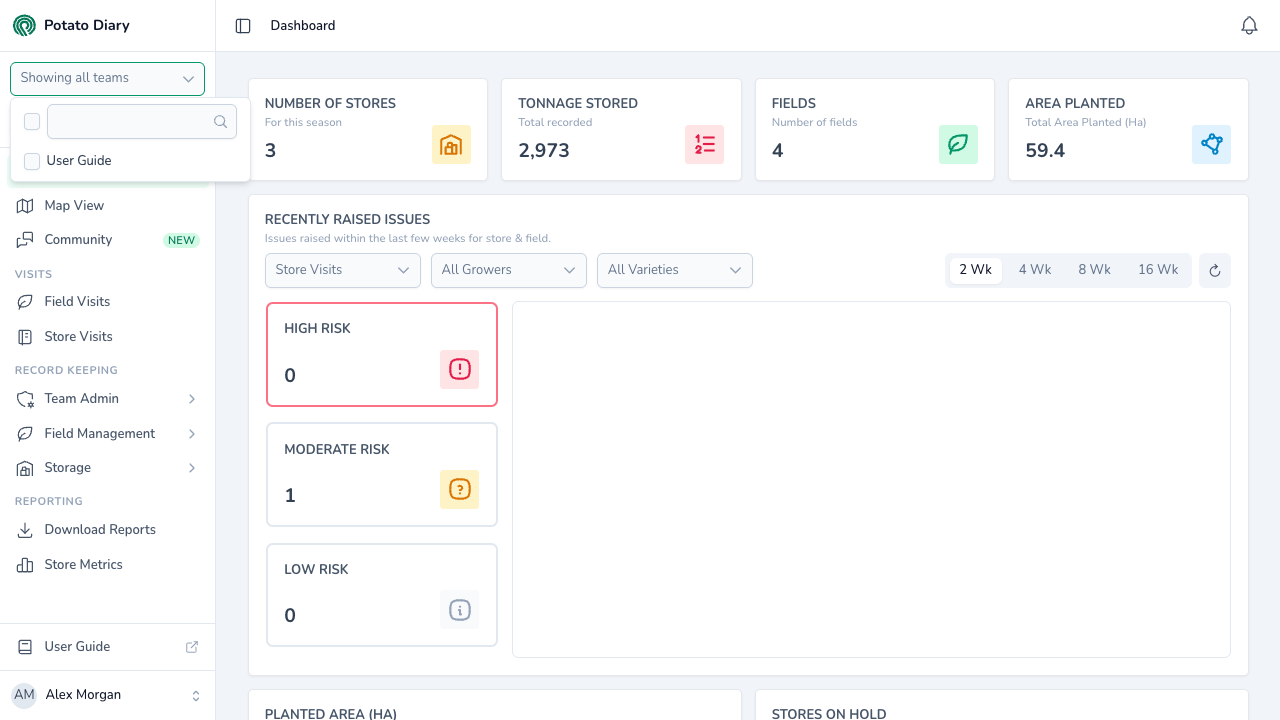
Task: Click the search magnifier in team filter
Action: [x=221, y=122]
